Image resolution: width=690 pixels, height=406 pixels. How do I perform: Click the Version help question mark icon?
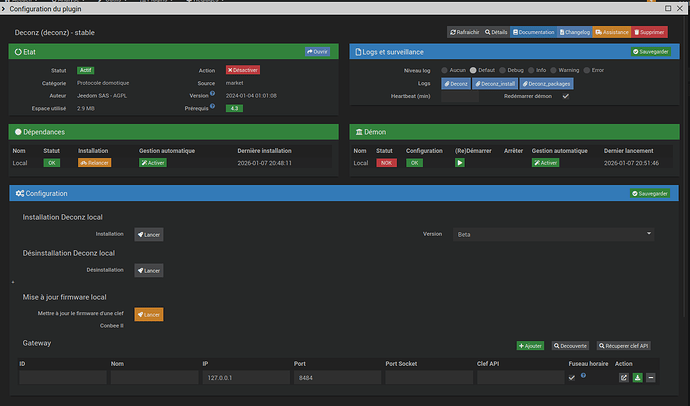click(212, 95)
